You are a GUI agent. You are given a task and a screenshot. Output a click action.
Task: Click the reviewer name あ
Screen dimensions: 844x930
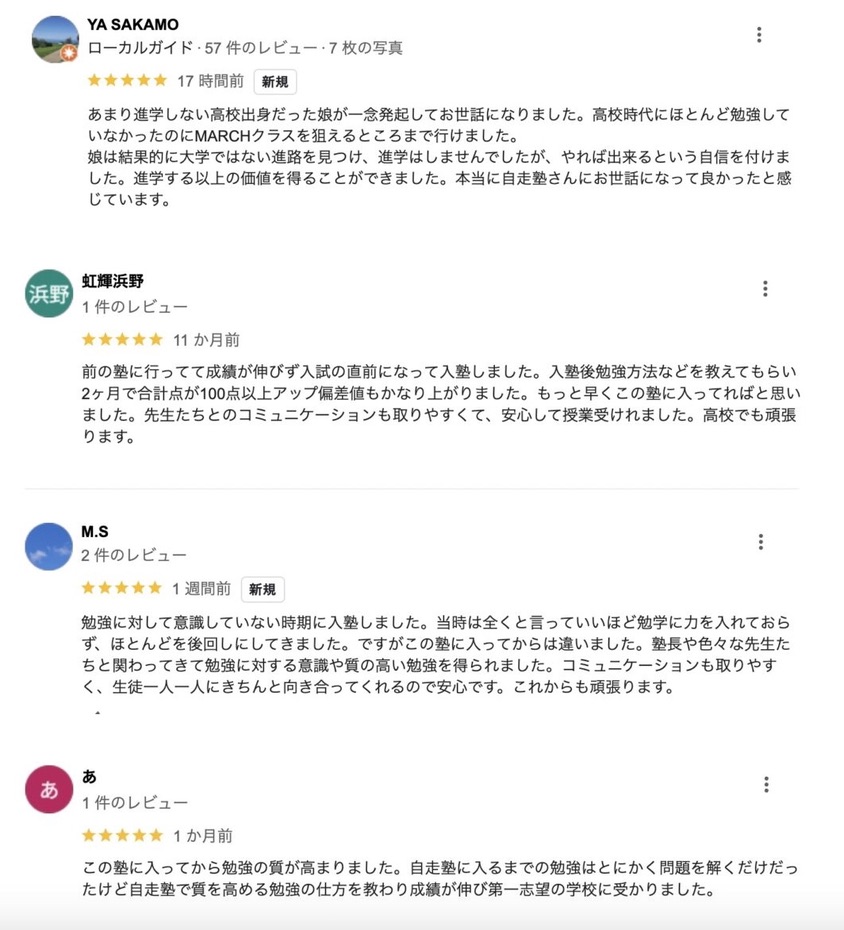89,777
